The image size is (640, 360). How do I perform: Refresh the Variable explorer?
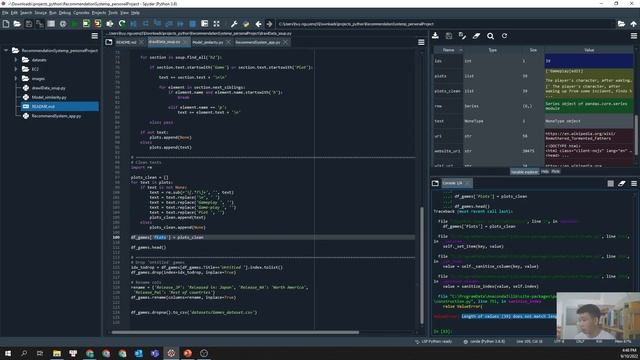[504, 36]
